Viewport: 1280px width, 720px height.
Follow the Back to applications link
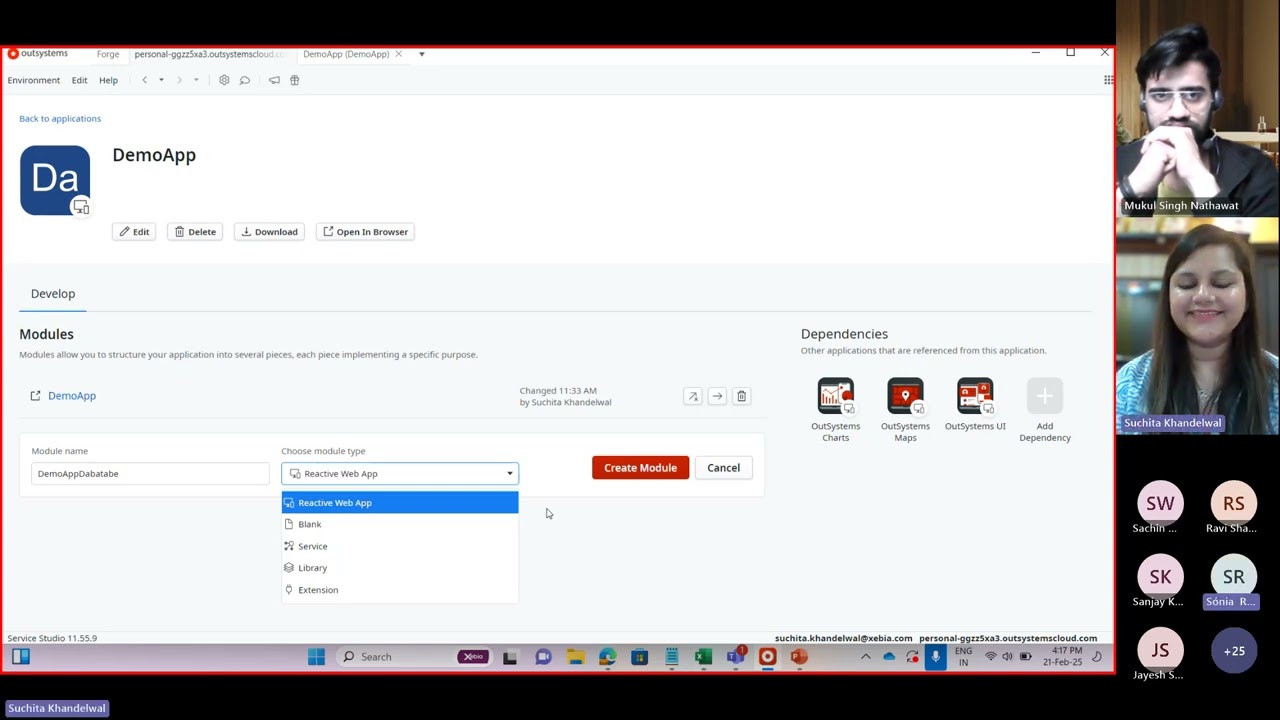click(x=60, y=118)
